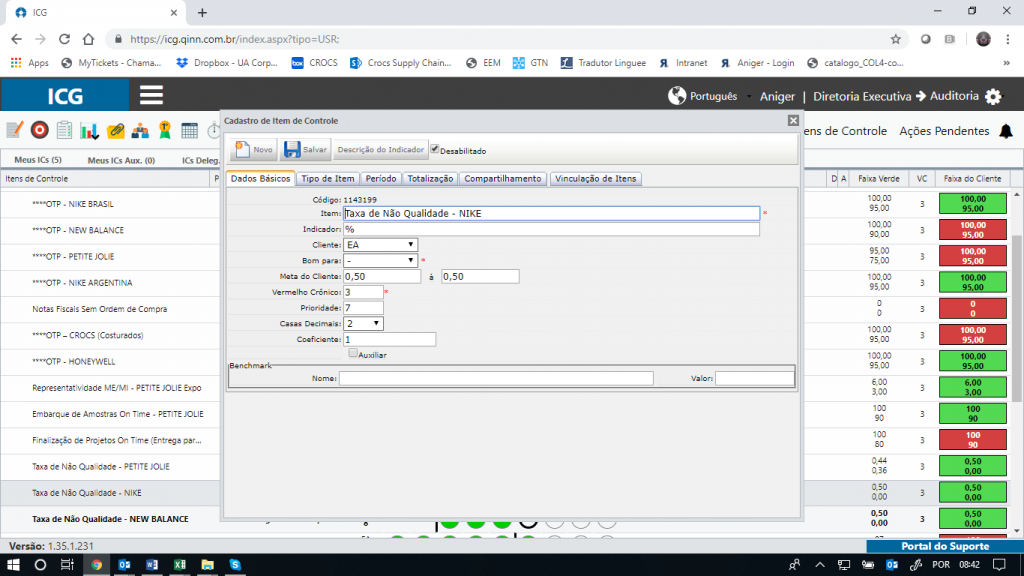Switch to the Compartilhamento tab
1024x576 pixels.
[502, 178]
